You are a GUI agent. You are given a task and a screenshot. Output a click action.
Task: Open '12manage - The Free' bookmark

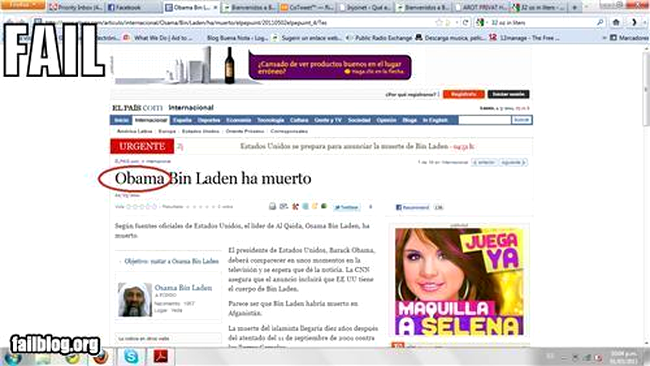(524, 38)
